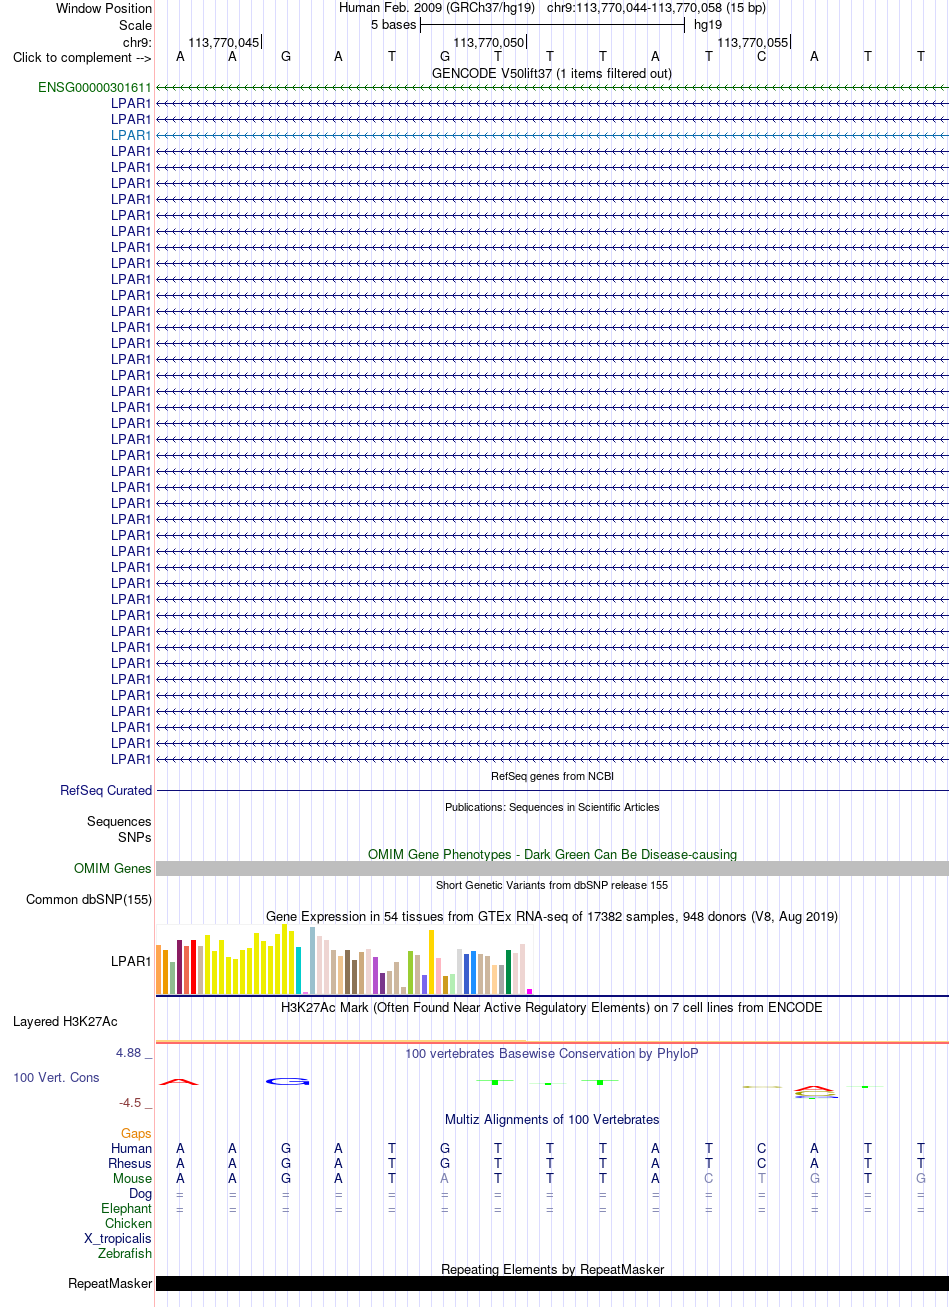The height and width of the screenshot is (1307, 950).
Task: Select the Rhesus species row label
Action: (x=130, y=1163)
